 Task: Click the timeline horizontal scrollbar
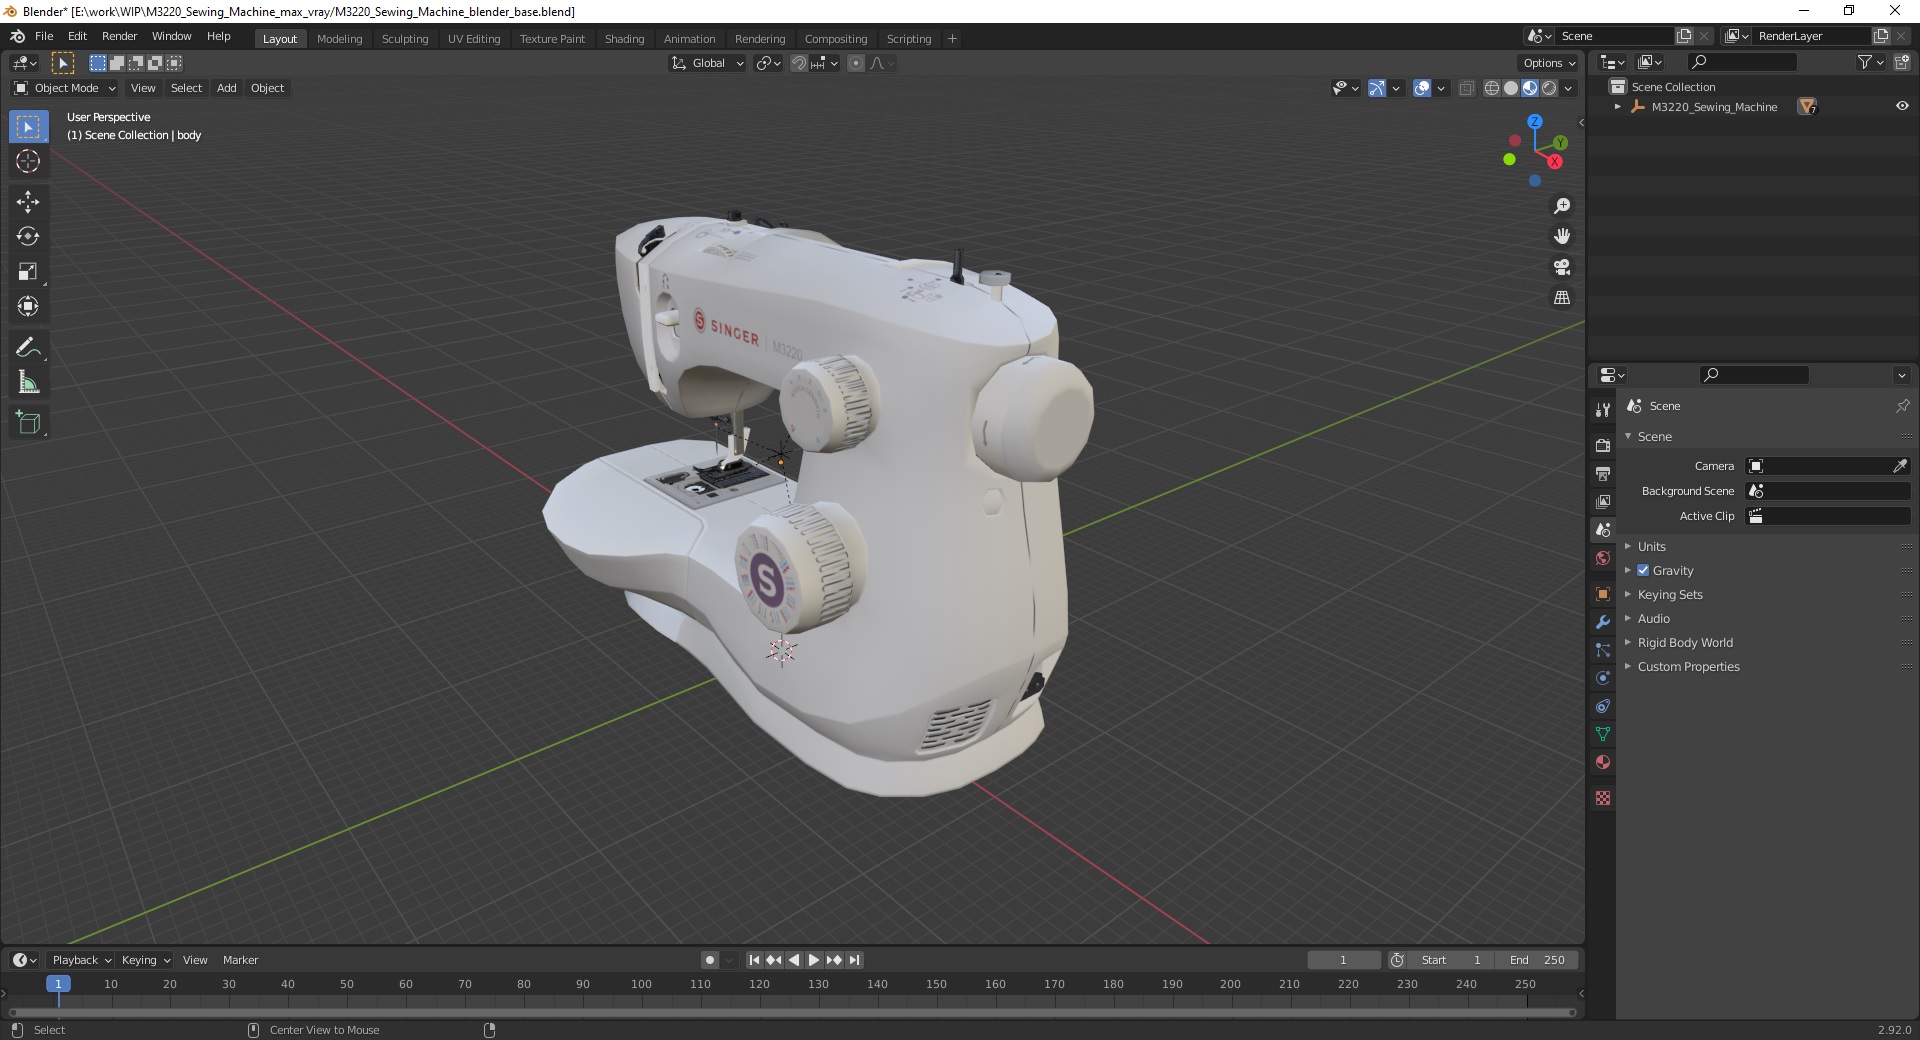(791, 1012)
